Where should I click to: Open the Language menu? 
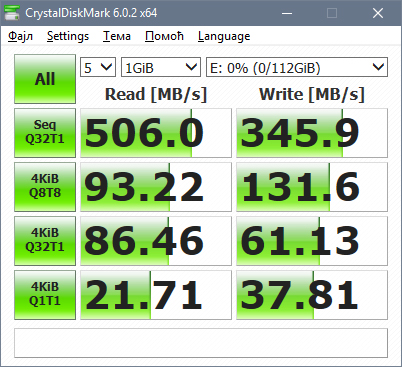pos(224,36)
